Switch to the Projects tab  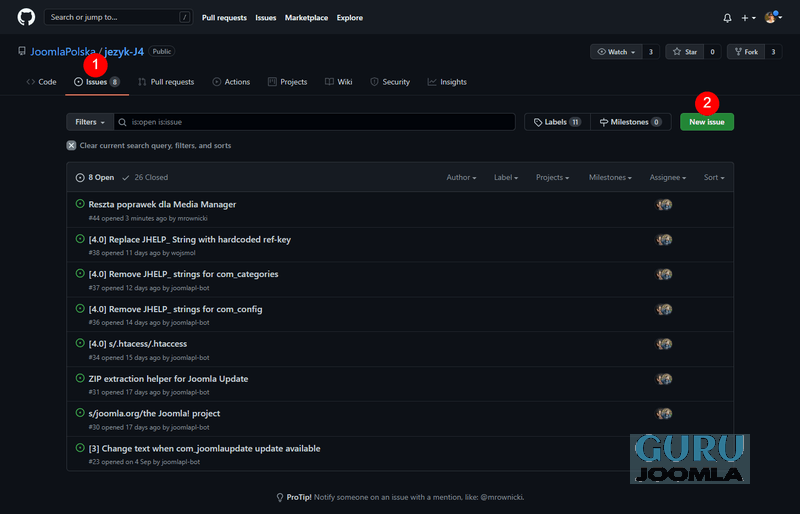288,82
